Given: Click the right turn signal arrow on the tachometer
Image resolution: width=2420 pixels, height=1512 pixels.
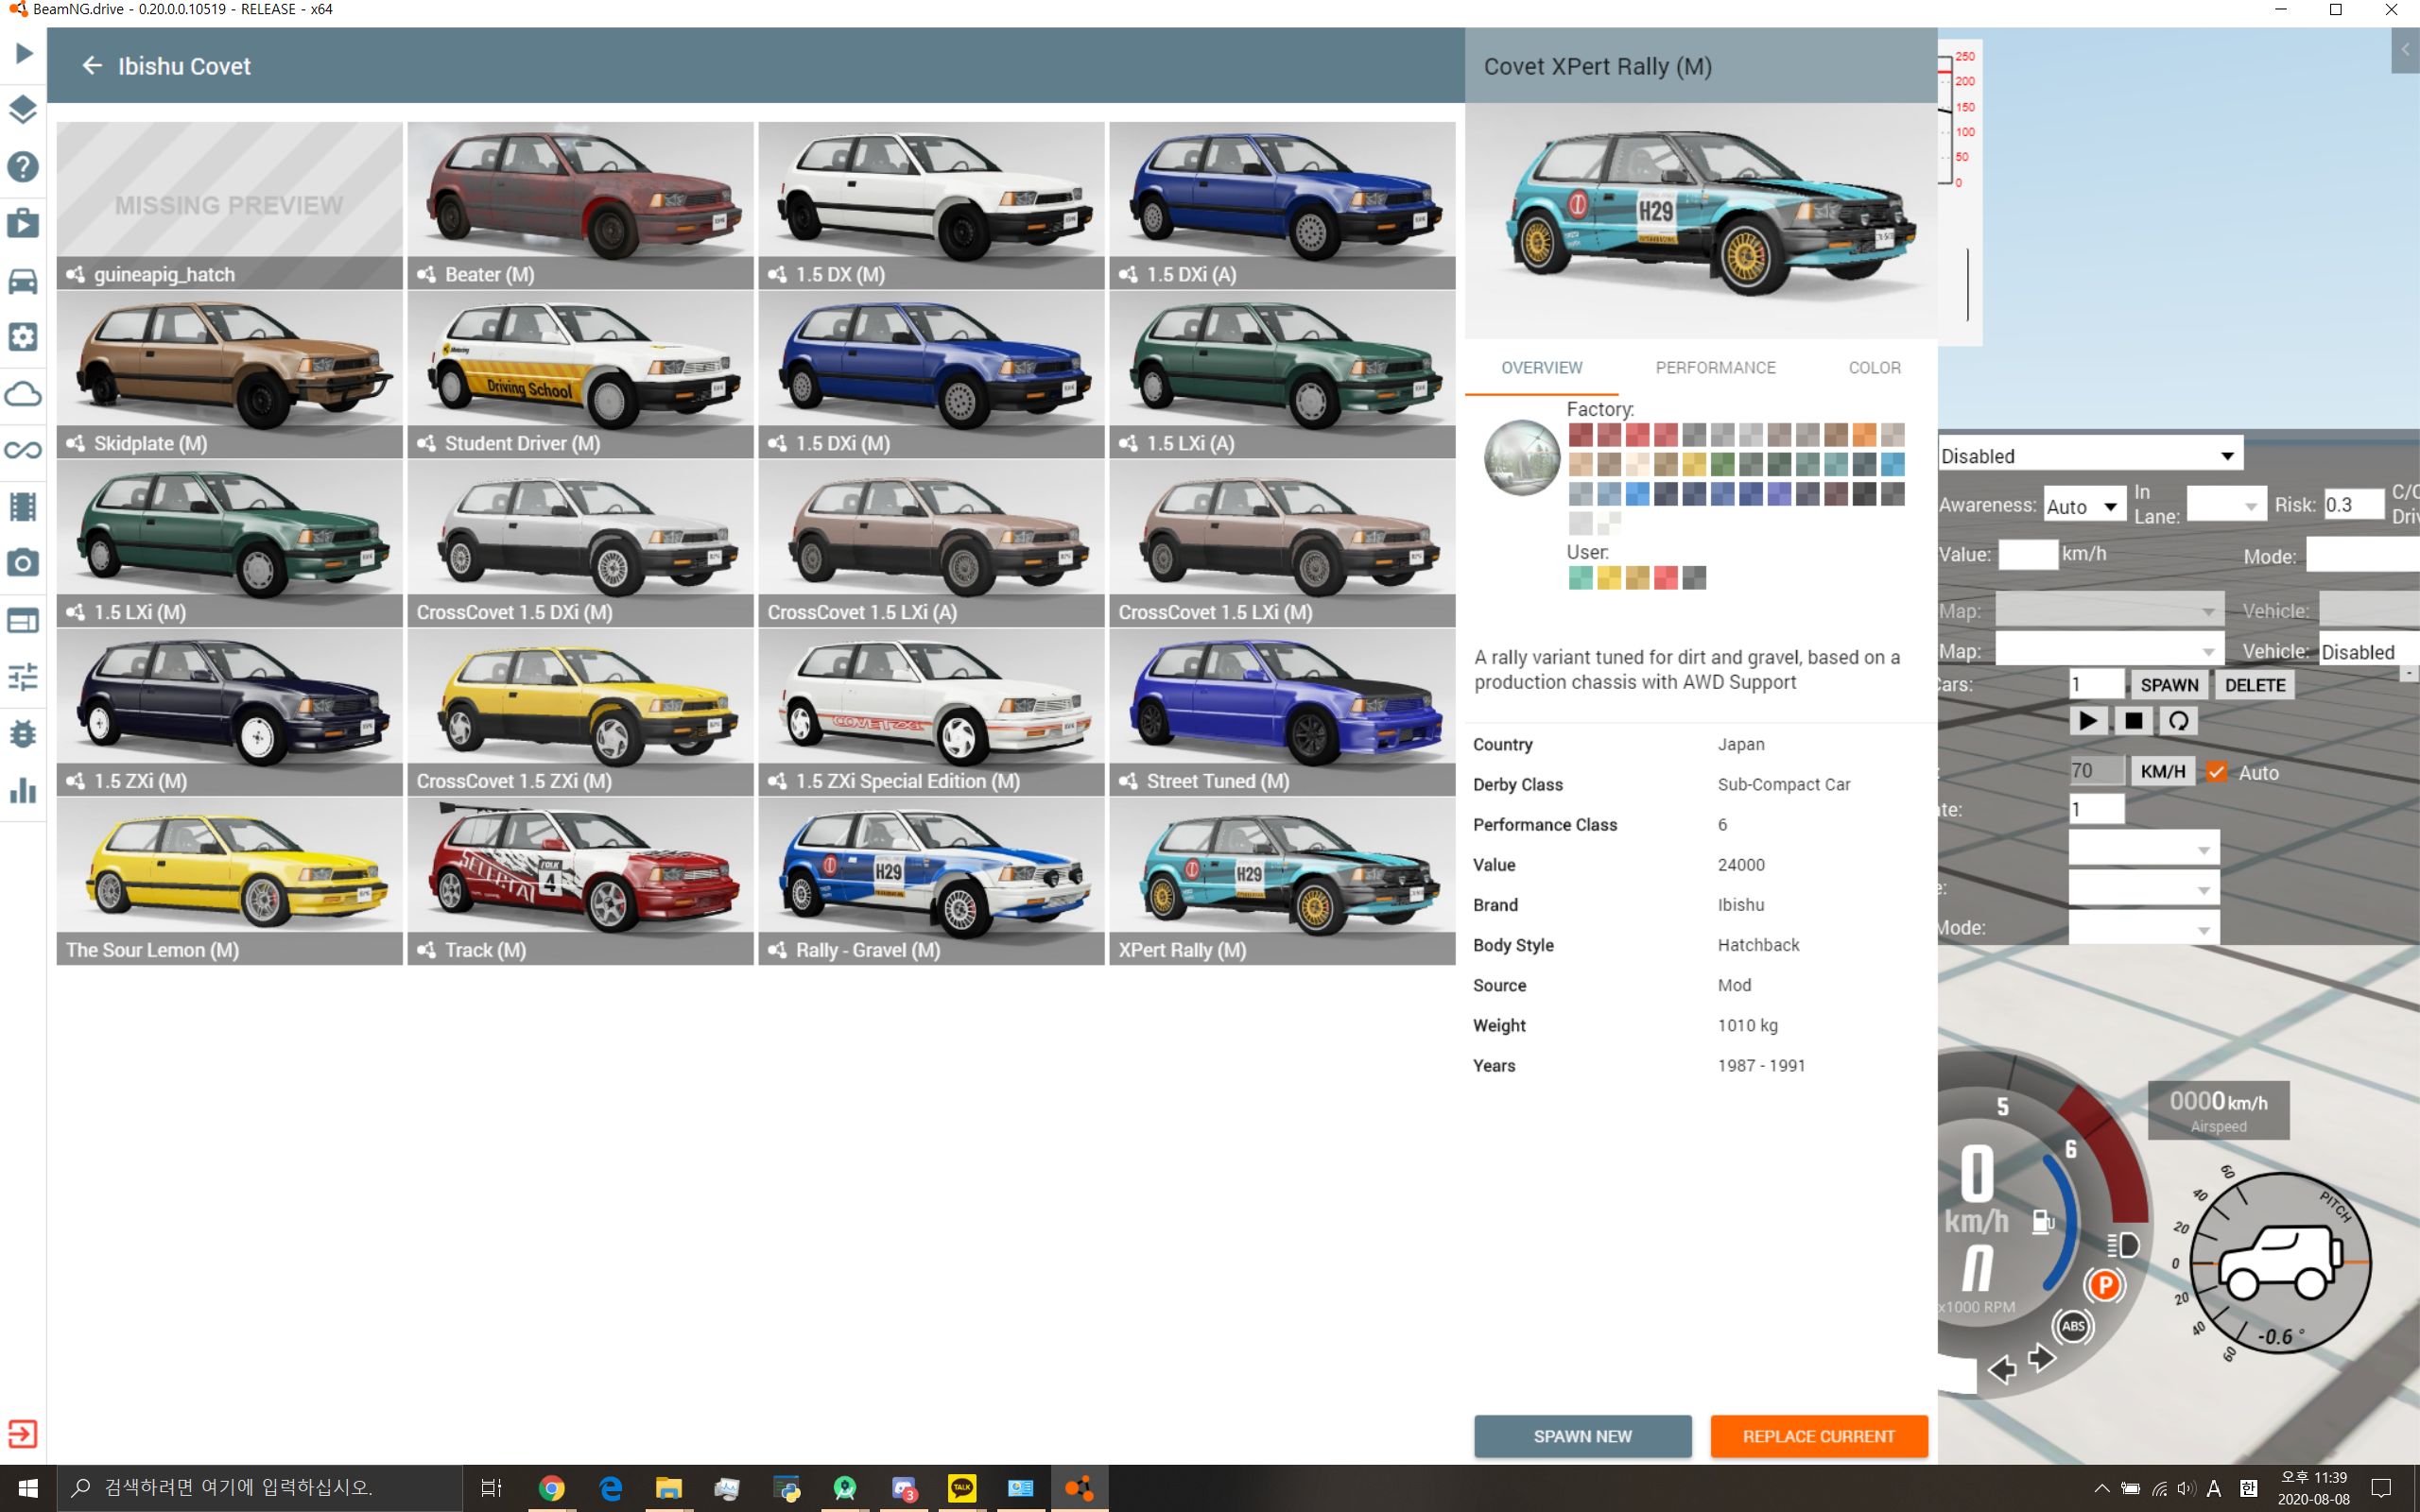Looking at the screenshot, I should (2042, 1358).
